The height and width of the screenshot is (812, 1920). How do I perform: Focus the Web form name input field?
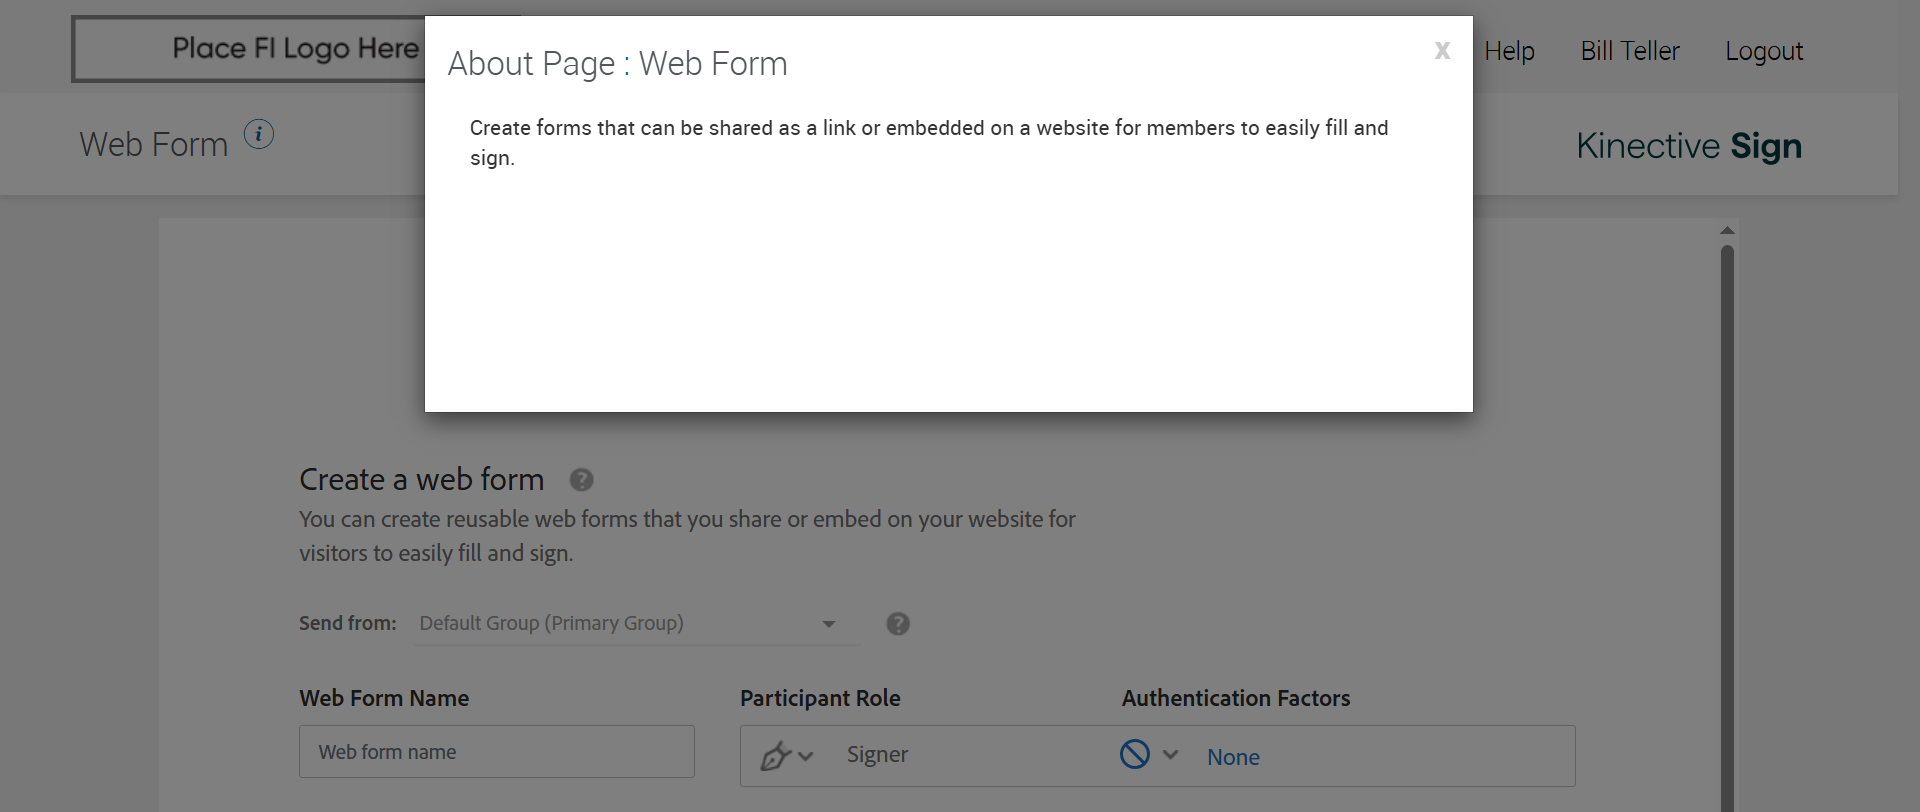pyautogui.click(x=496, y=752)
